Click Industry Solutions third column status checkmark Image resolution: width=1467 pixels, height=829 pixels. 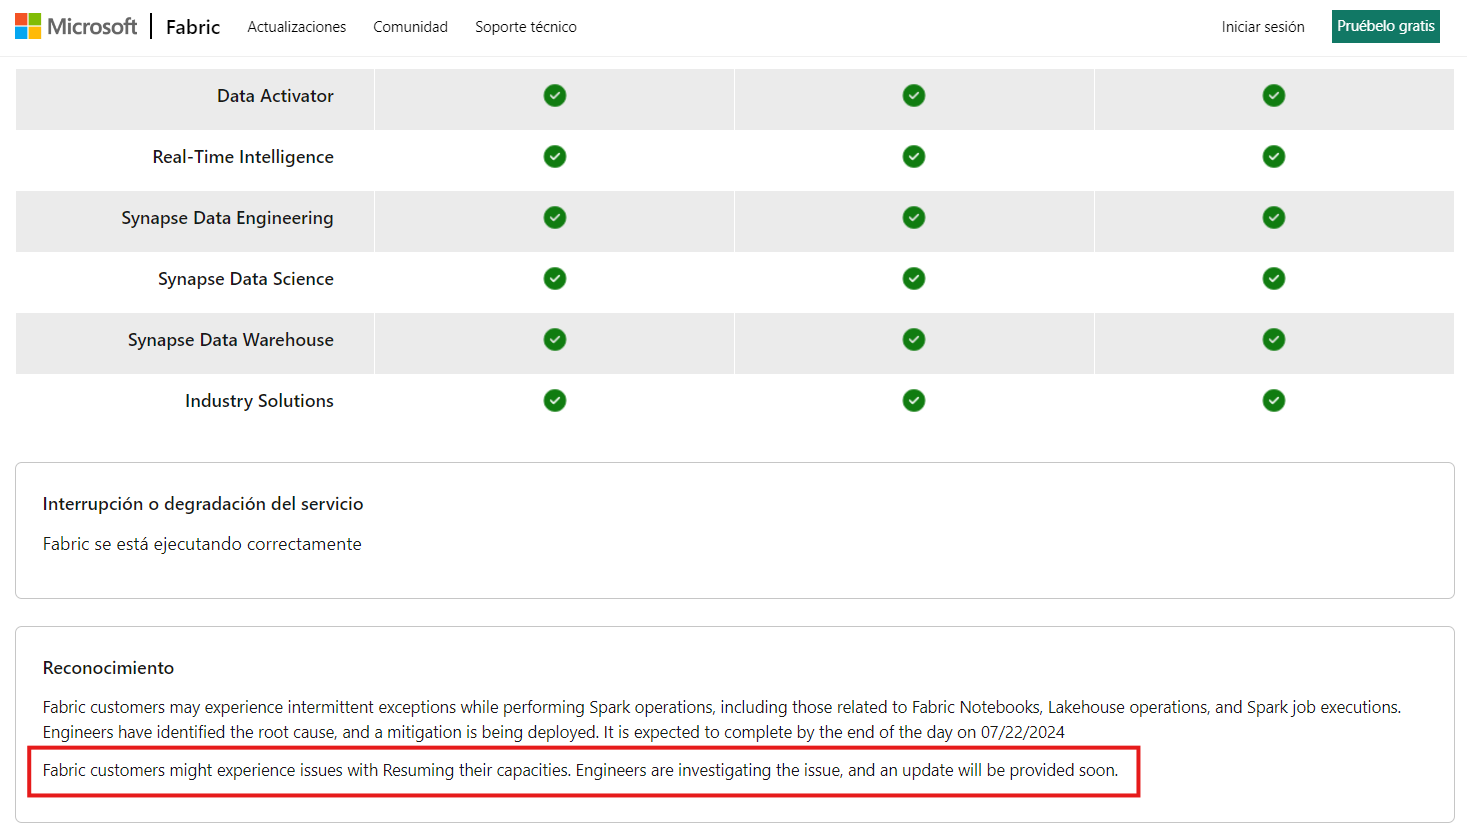pos(1274,400)
